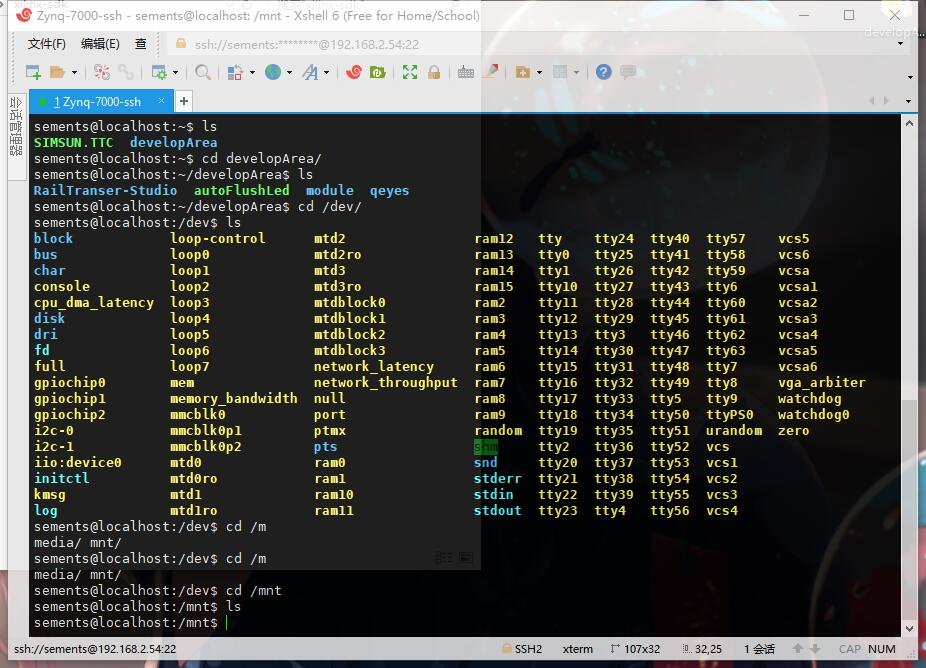Open Help via the blue question mark

[x=603, y=72]
